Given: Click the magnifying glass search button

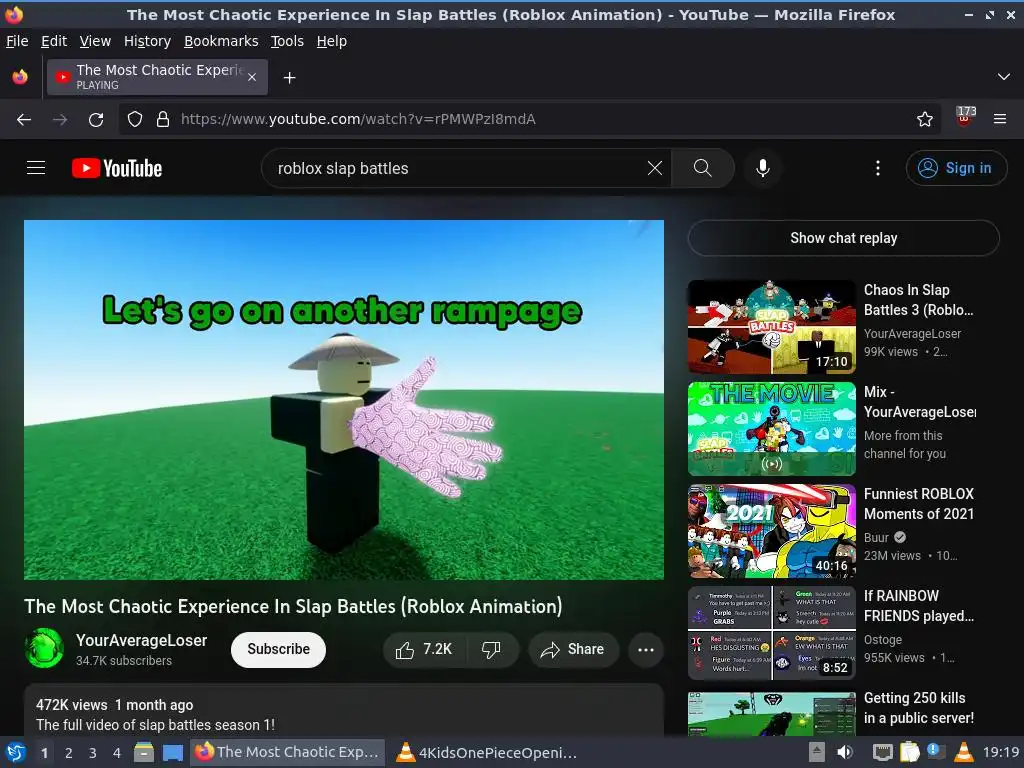Looking at the screenshot, I should (703, 168).
